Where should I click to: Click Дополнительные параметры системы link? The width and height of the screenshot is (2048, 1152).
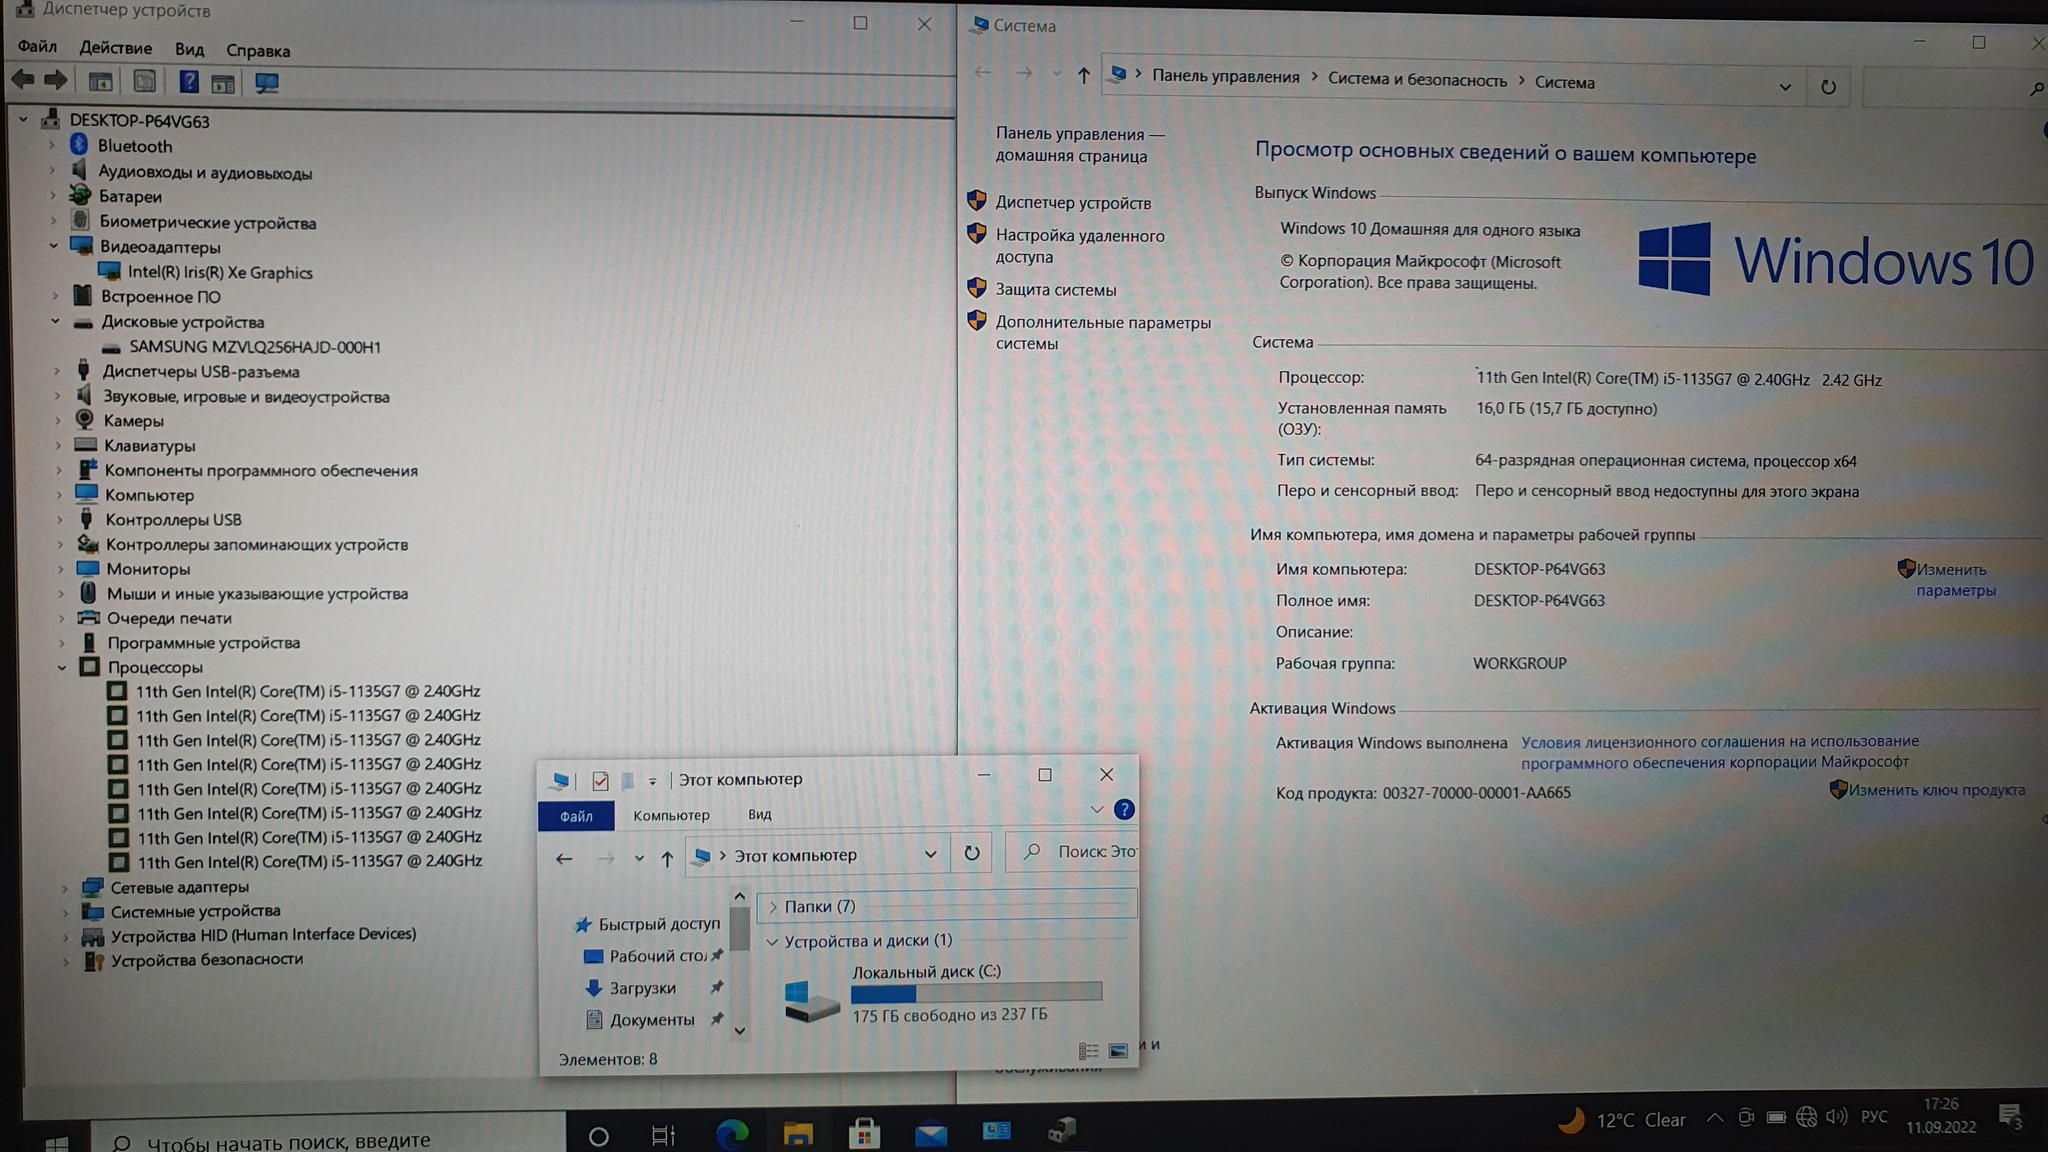point(1102,333)
